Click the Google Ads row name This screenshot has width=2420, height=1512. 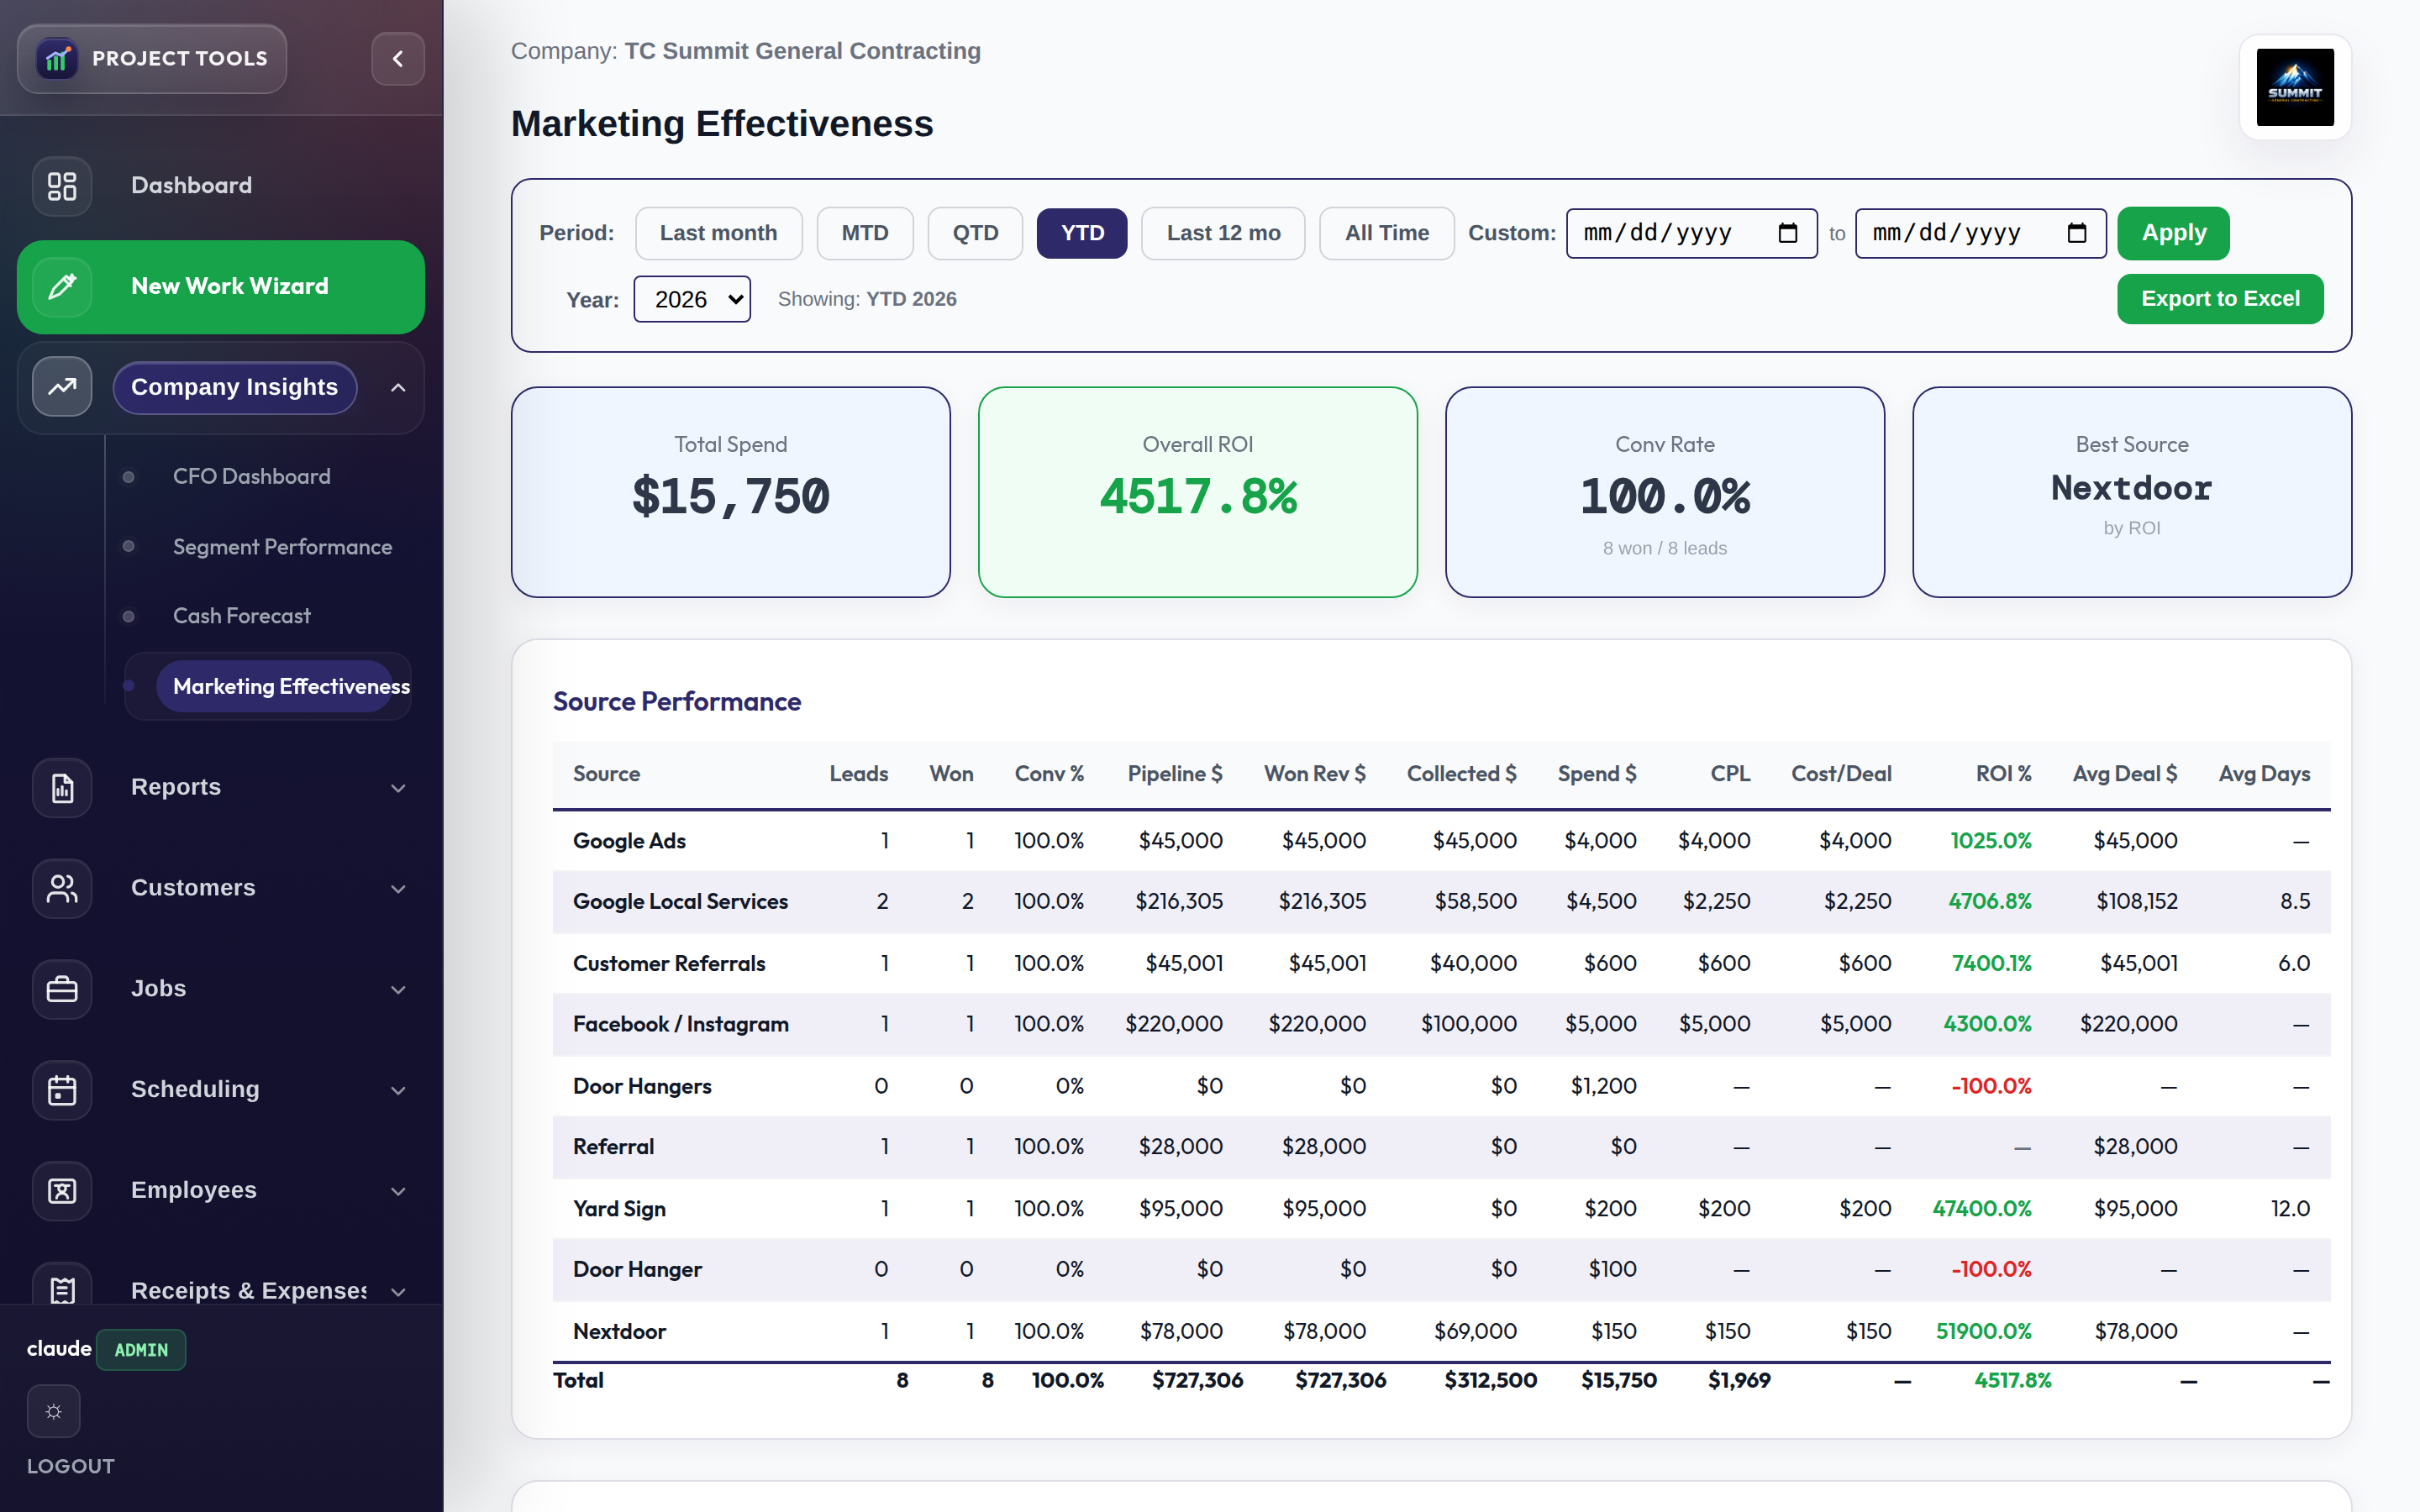click(x=629, y=841)
